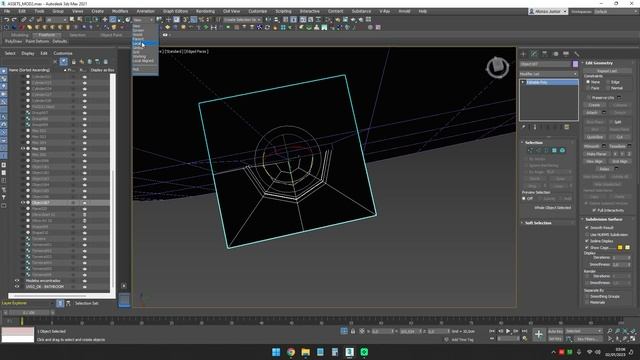Select Vertex sub-object level icon

530,151
